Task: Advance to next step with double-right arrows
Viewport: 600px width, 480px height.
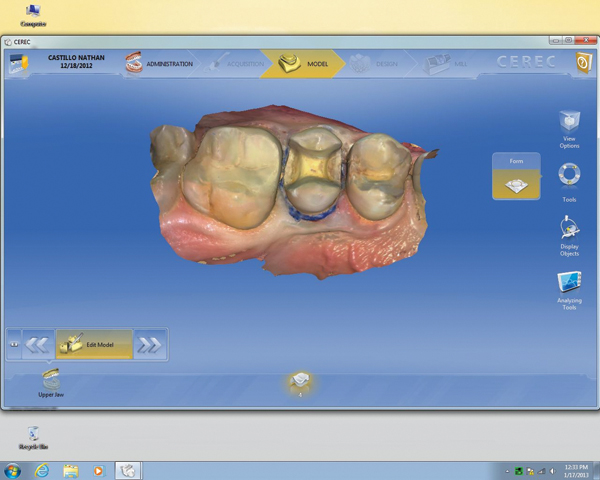Action: point(149,345)
